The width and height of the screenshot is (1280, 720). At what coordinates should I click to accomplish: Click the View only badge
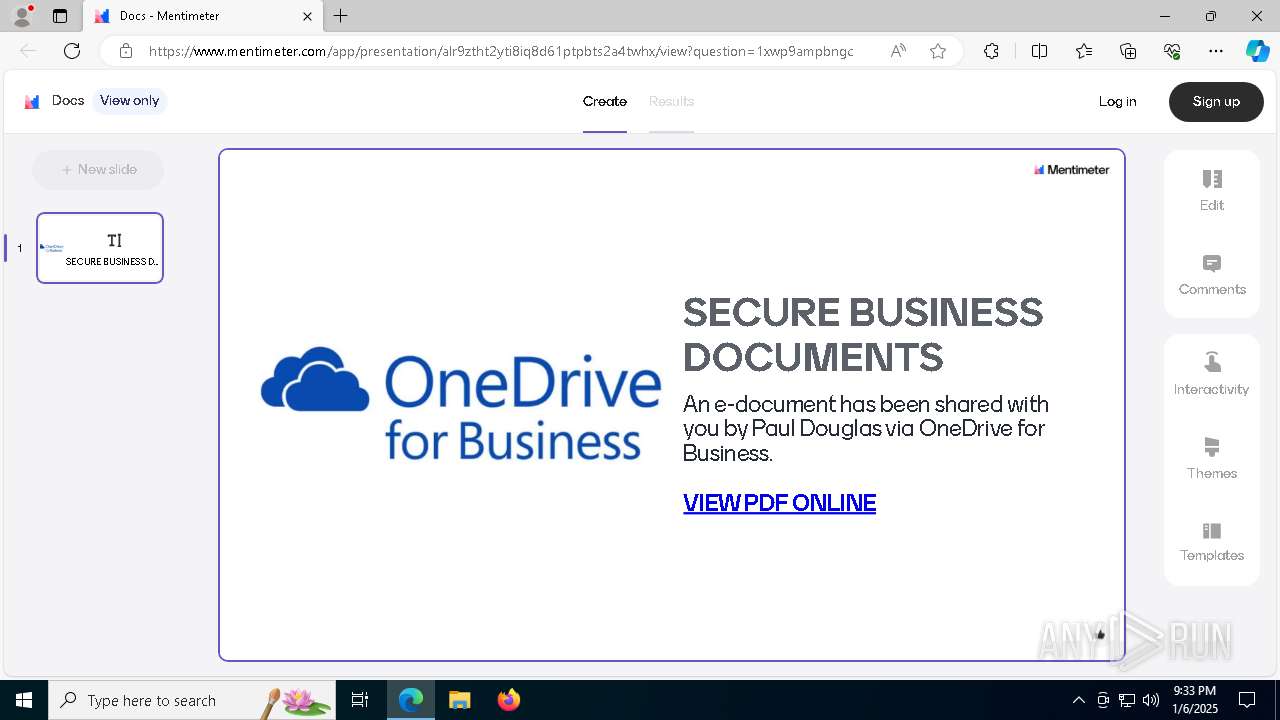point(130,101)
